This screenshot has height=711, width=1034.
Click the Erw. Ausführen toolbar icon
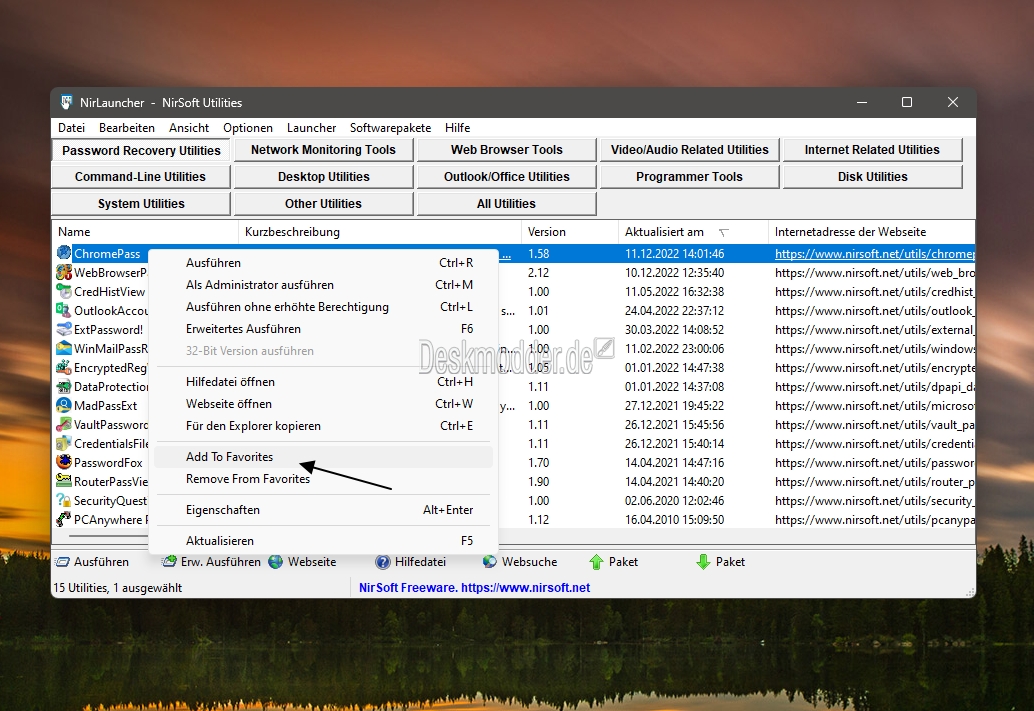169,562
